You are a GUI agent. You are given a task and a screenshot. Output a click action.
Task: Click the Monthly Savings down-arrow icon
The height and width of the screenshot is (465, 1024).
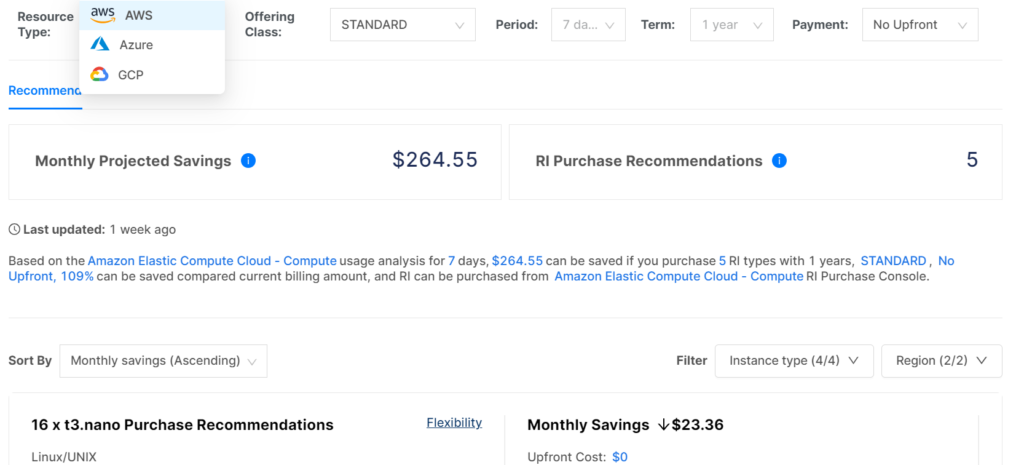tap(664, 425)
